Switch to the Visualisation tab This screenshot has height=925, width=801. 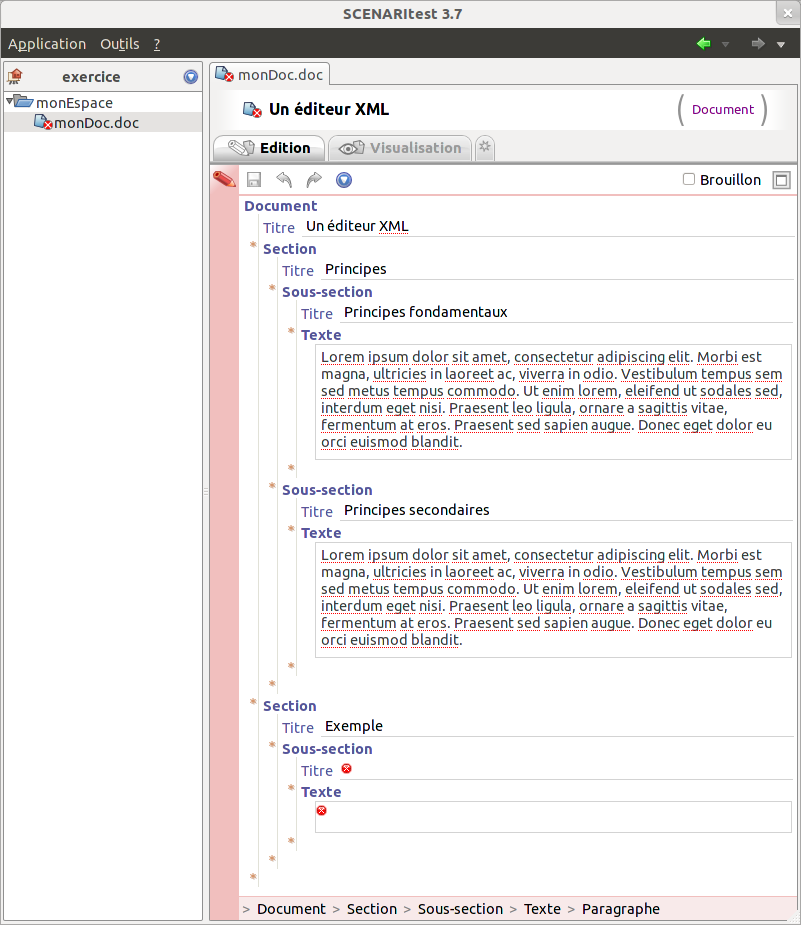(x=400, y=148)
